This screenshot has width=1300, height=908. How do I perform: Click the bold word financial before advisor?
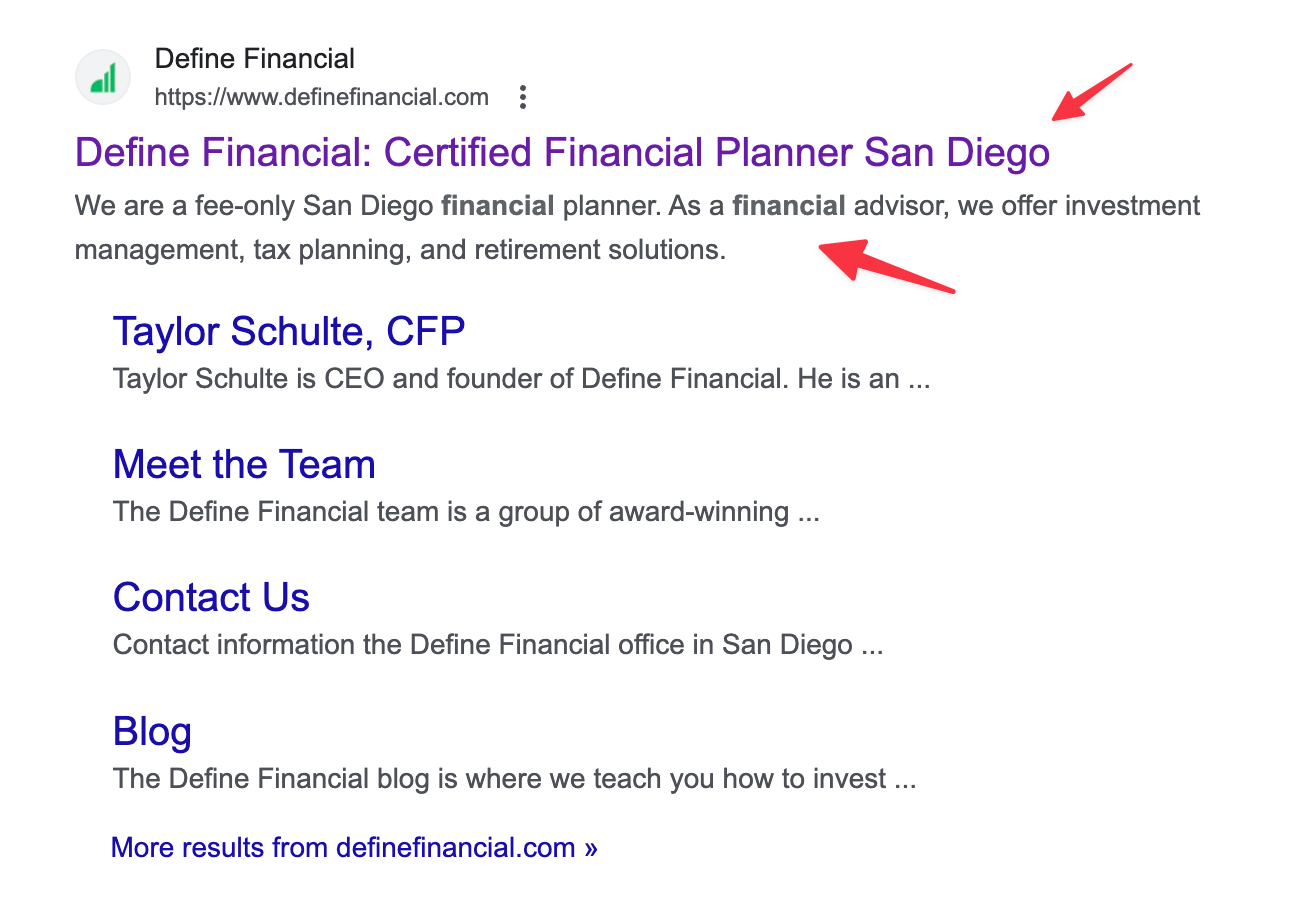pos(789,206)
